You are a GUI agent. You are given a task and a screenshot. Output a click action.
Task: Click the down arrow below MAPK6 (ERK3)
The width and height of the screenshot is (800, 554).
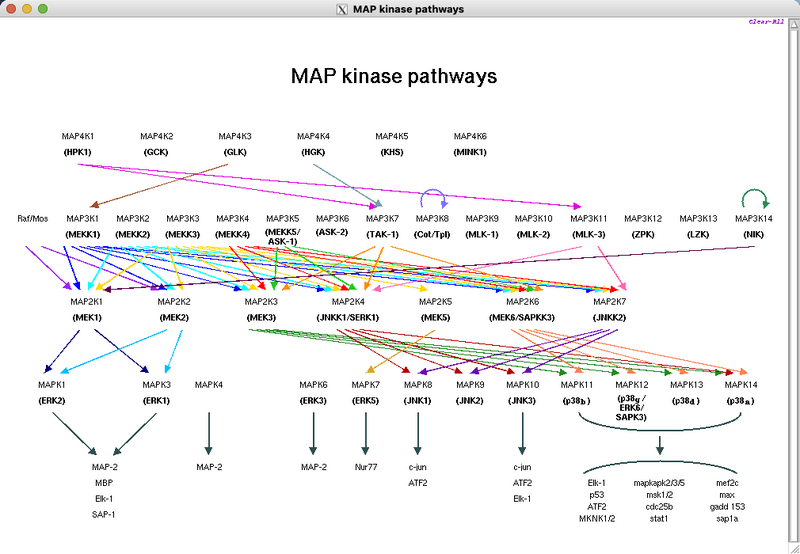[x=313, y=430]
